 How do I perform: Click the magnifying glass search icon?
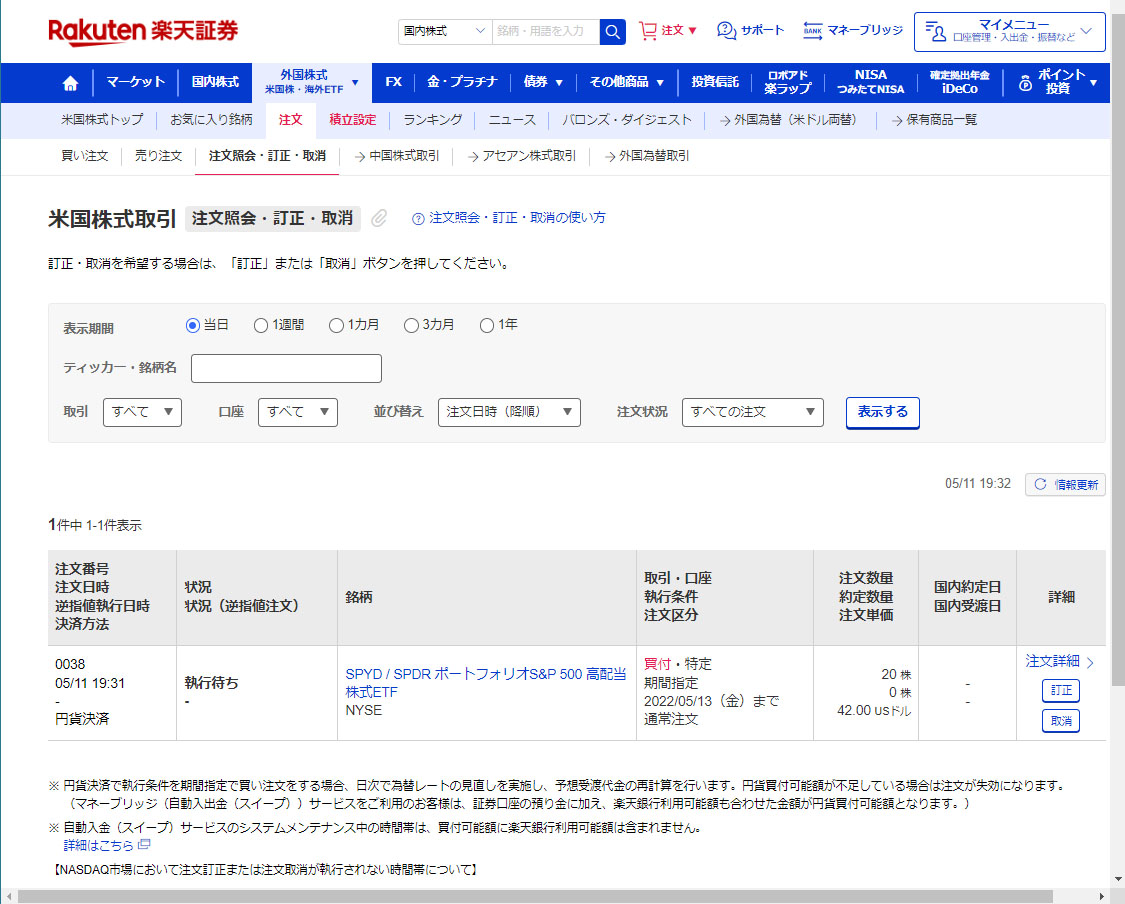point(612,31)
